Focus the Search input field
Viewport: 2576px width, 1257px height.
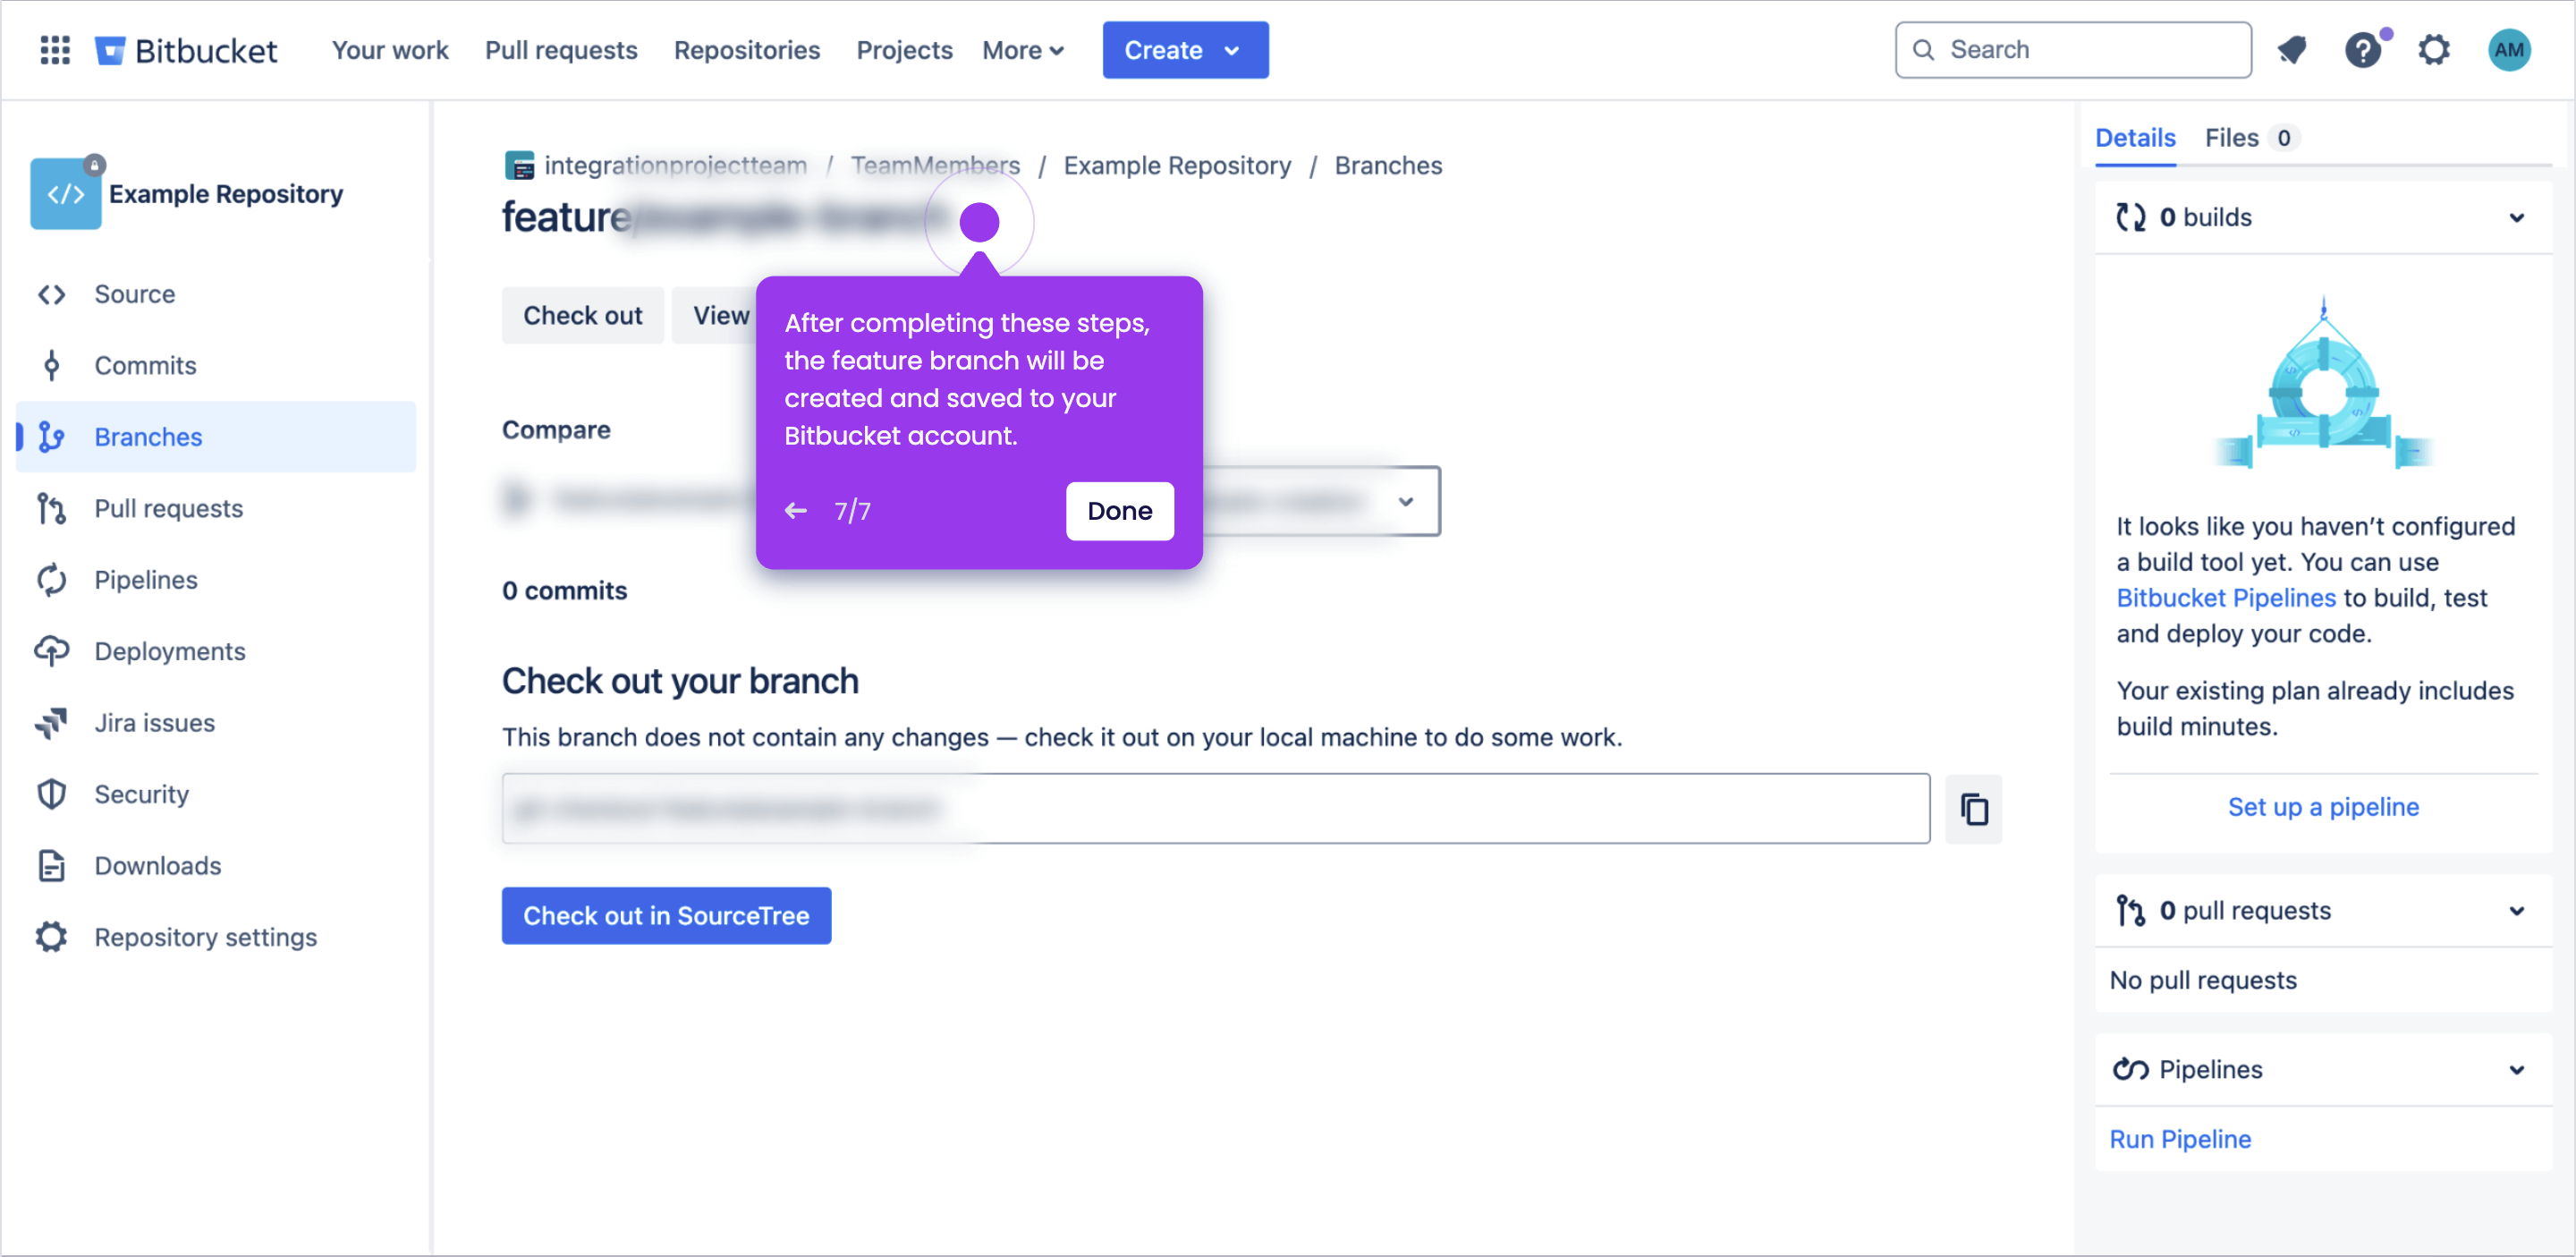2073,49
